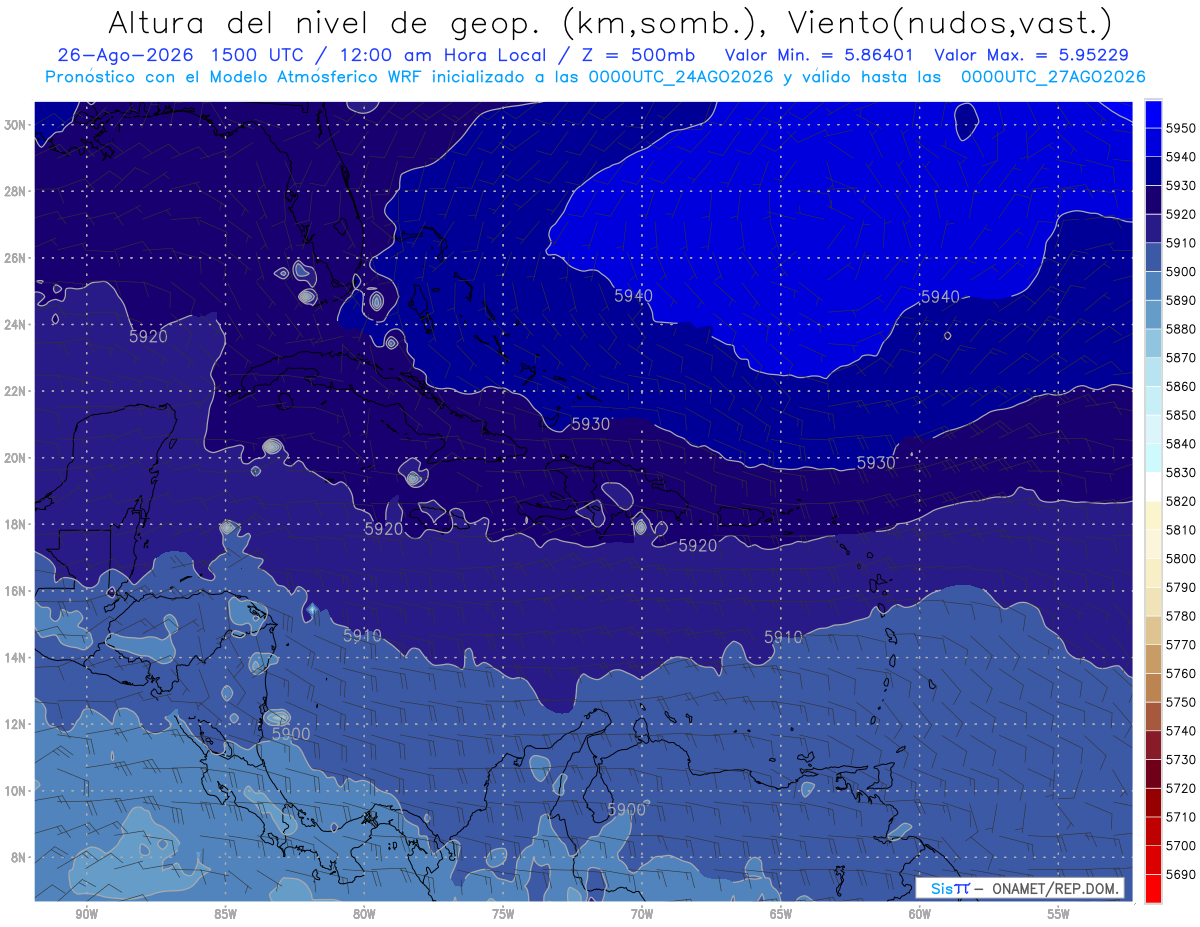Click the colorbar swatch between 5760 and 5770
This screenshot has height=927, width=1200.
pyautogui.click(x=1153, y=659)
